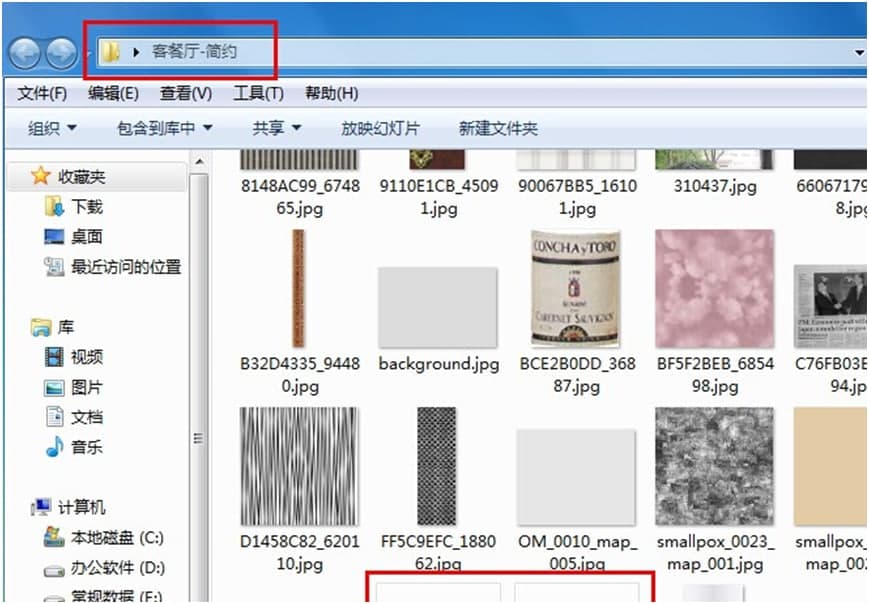Click the 本地磁盘 (C:) drive icon
This screenshot has height=604, width=869.
coord(54,537)
